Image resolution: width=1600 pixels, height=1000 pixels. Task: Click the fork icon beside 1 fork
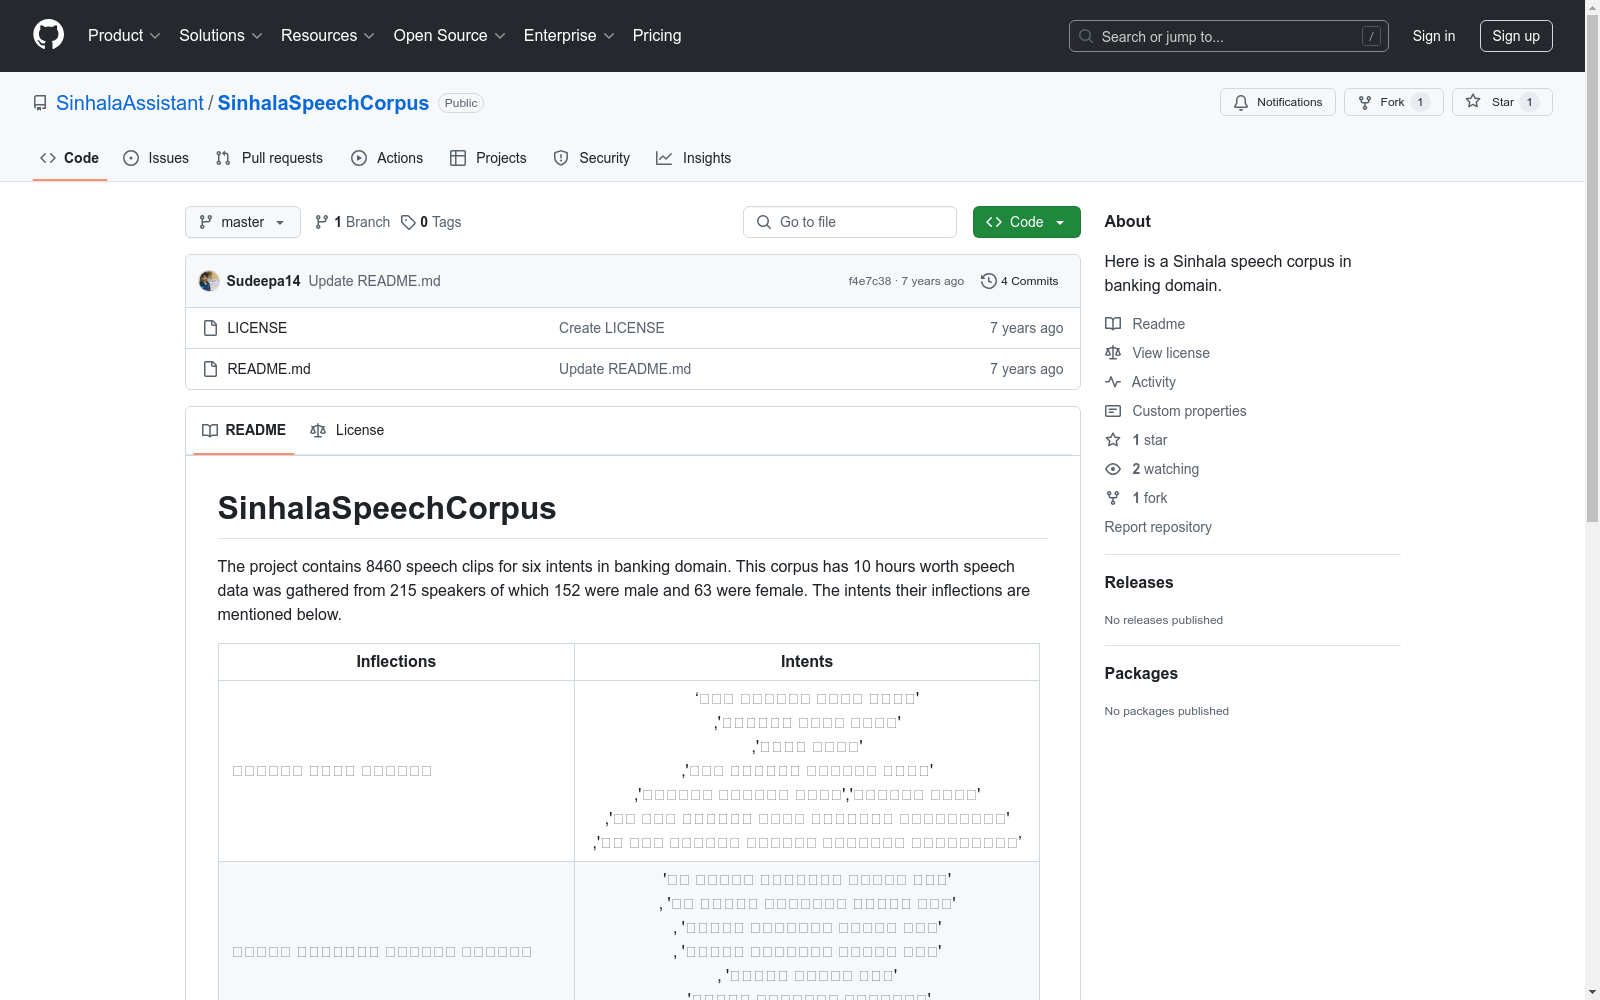(1113, 498)
